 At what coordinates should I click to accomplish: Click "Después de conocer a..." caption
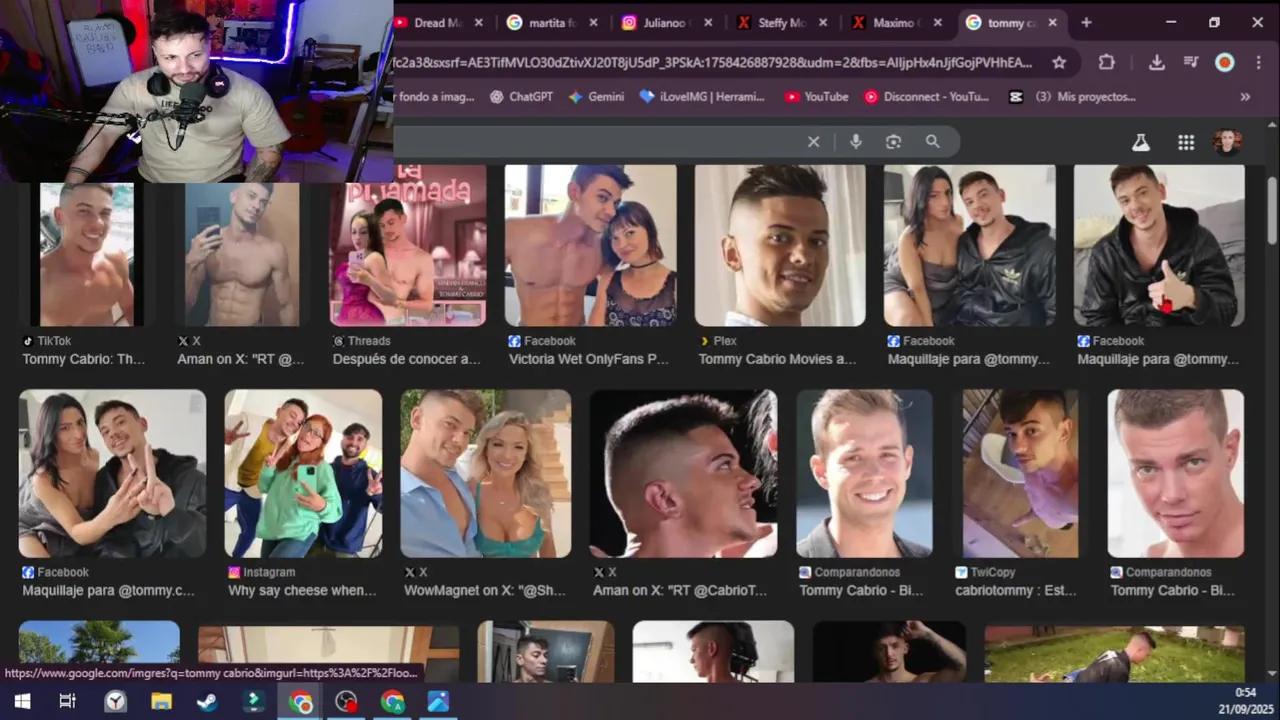click(x=406, y=359)
